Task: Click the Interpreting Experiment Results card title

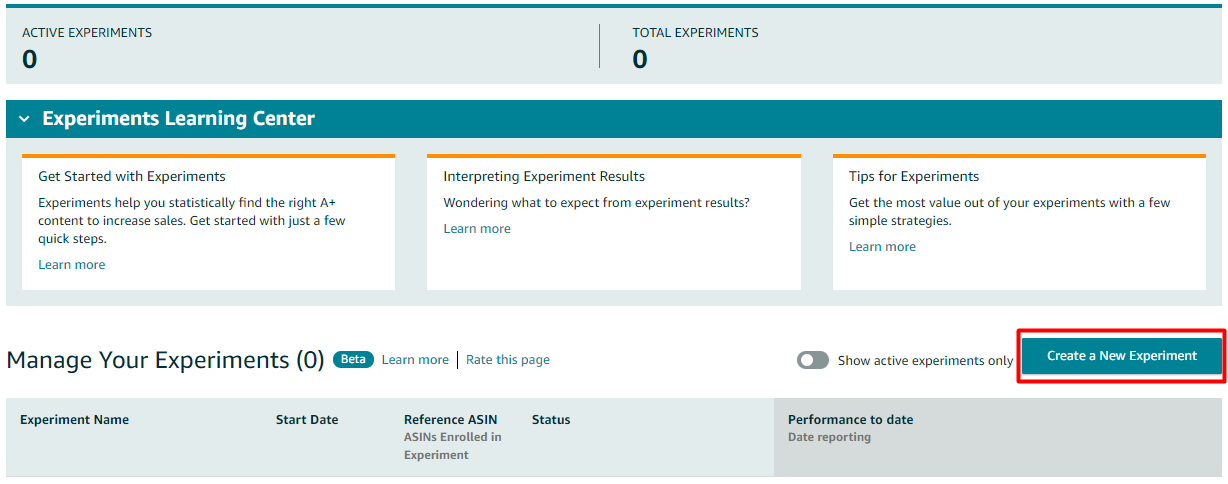Action: click(x=544, y=177)
